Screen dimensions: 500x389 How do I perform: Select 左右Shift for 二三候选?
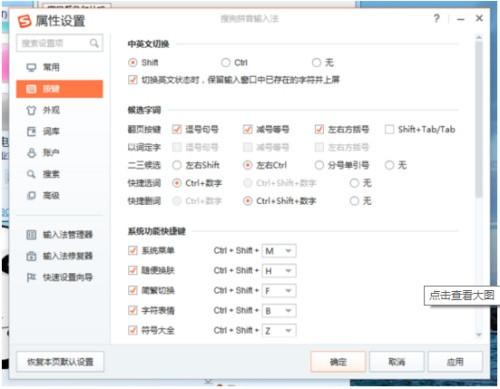(x=177, y=165)
